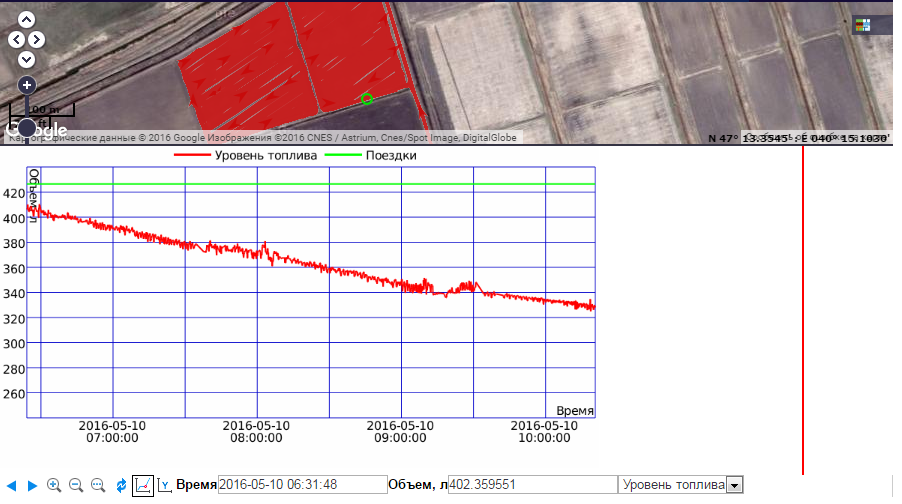Viewport: 902px width, 504px height.
Task: Refresh the chart with the blue arrows icon
Action: 121,485
